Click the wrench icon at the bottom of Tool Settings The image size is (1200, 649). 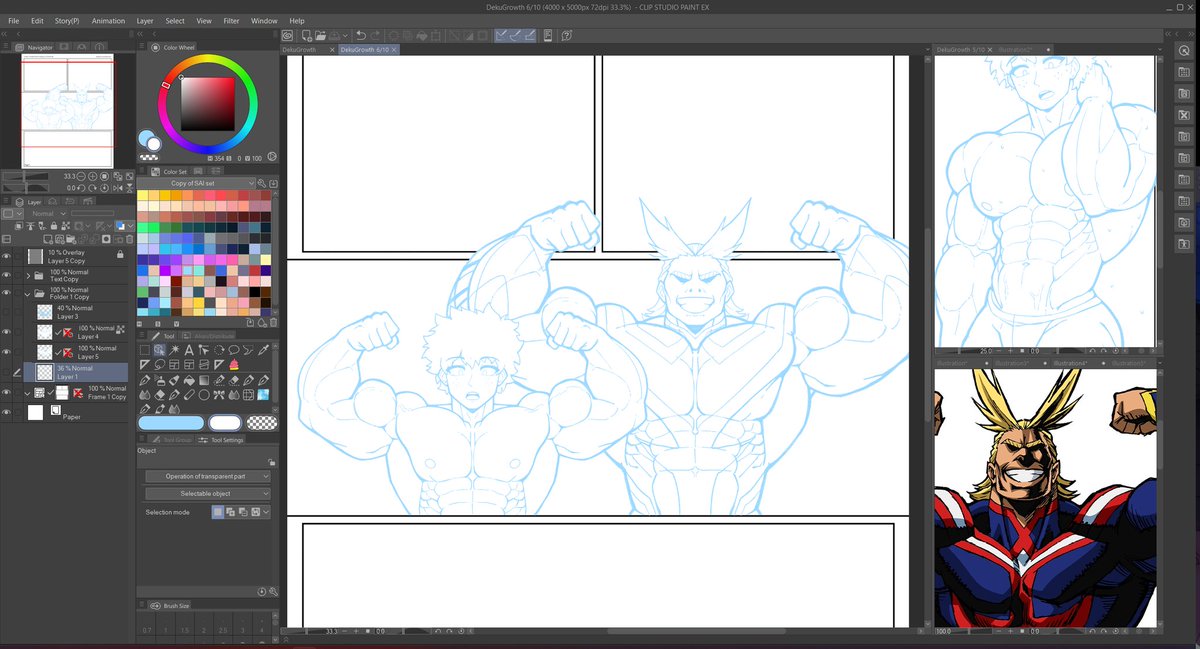[275, 592]
